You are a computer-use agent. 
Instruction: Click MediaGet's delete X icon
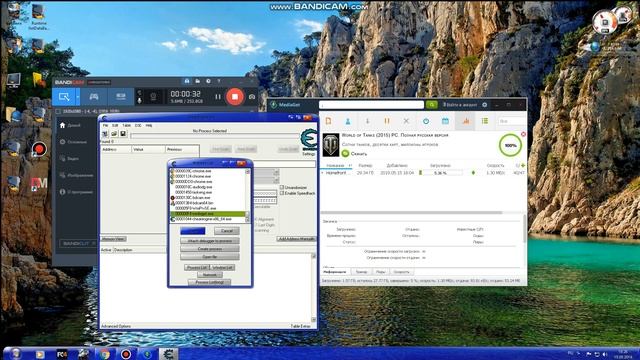click(406, 121)
